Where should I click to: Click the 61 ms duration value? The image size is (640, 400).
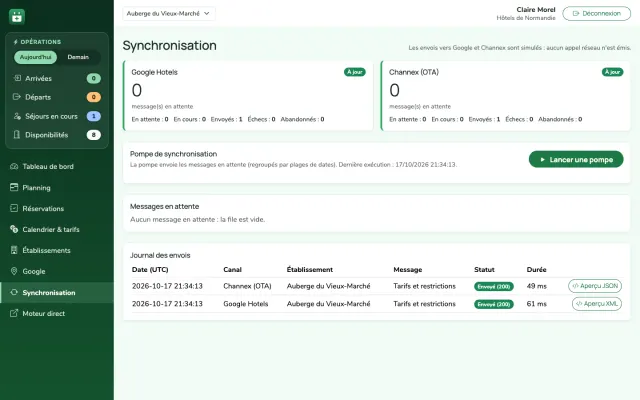point(536,304)
